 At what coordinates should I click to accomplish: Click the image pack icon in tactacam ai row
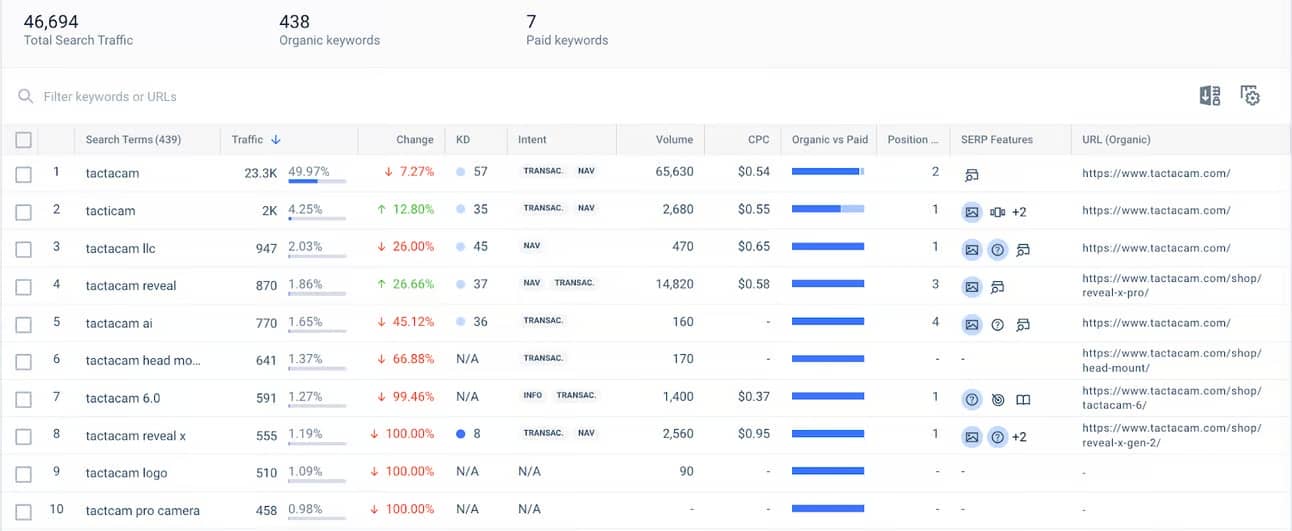tap(971, 324)
